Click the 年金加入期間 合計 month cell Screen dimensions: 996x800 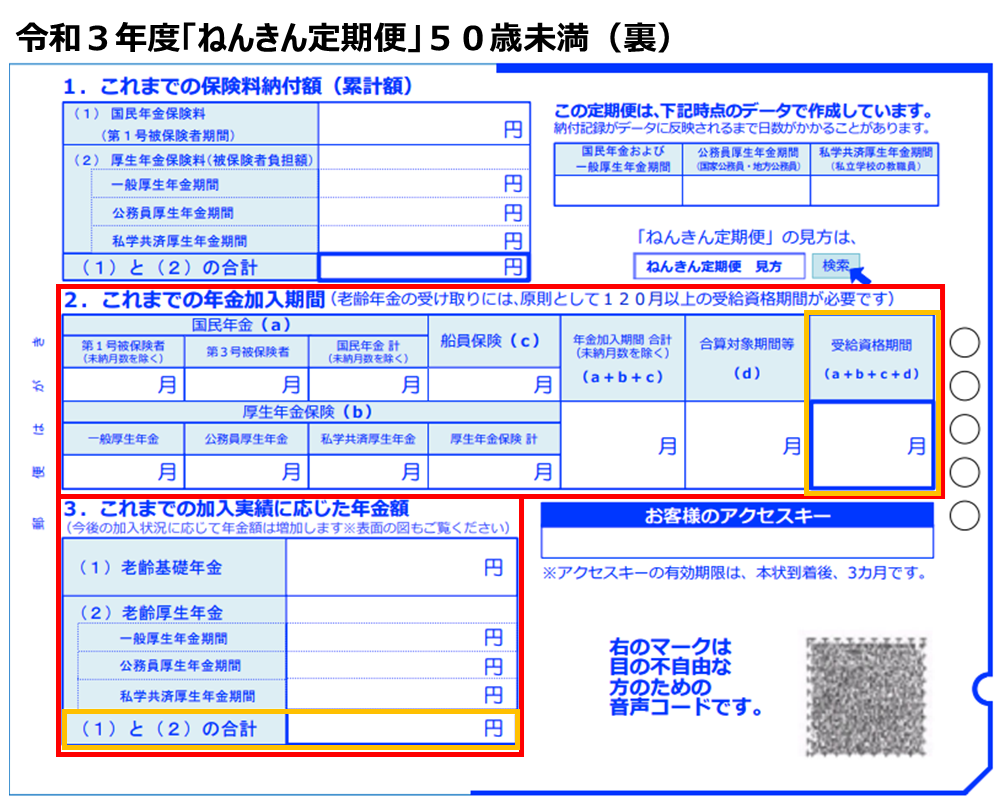(x=622, y=445)
